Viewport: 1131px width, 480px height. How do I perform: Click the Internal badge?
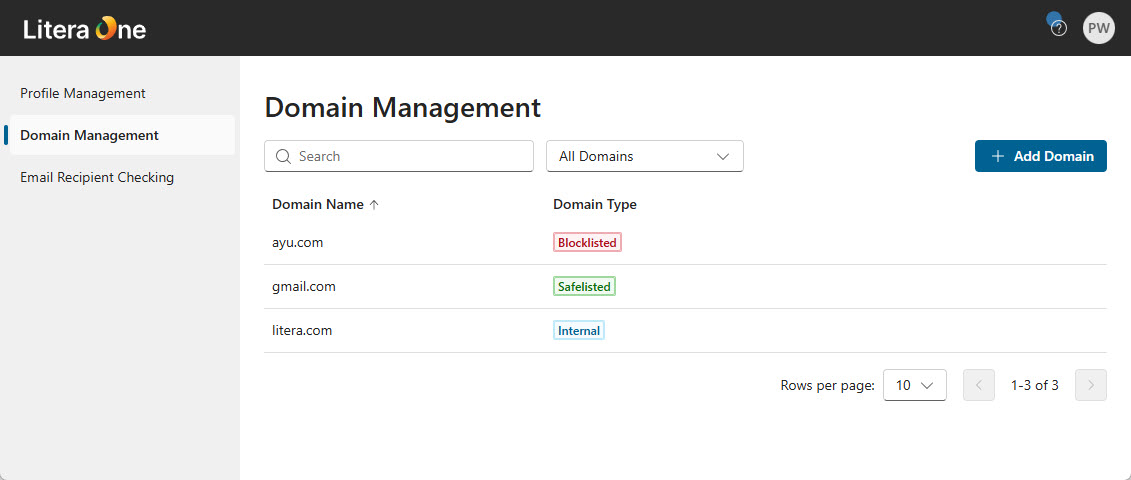[x=578, y=331]
